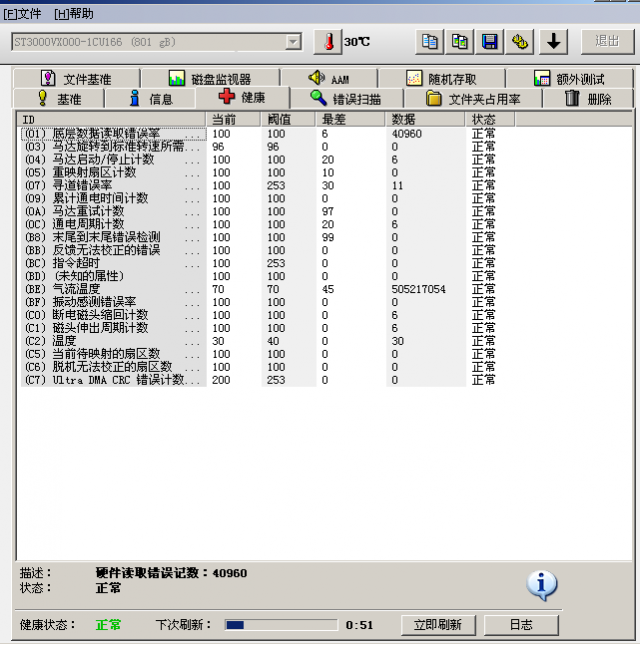Click the yellow folder 文件夹占用率 icon
This screenshot has width=640, height=645.
pyautogui.click(x=434, y=99)
